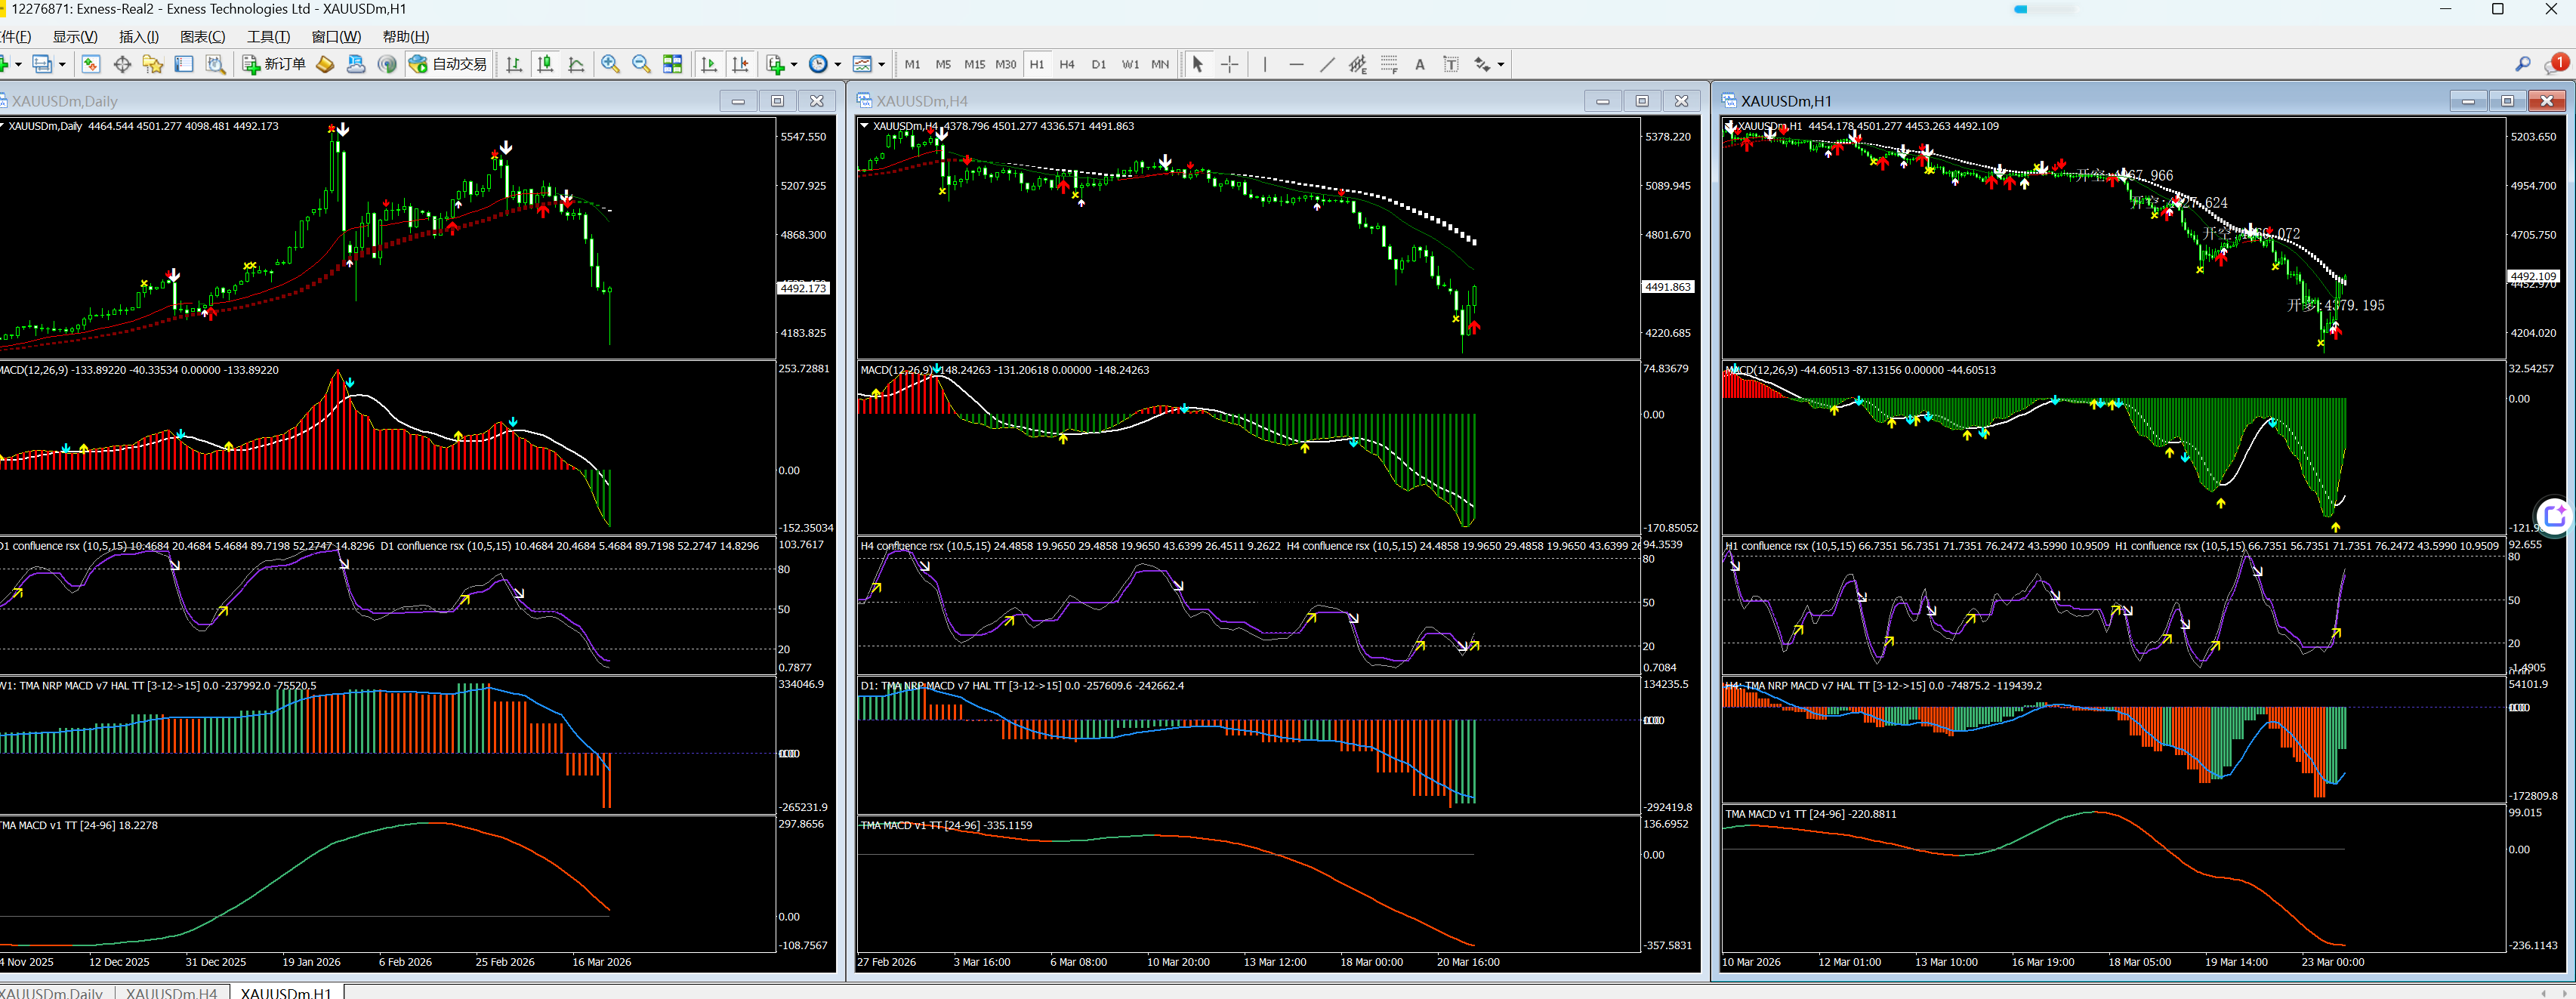The height and width of the screenshot is (999, 2576).
Task: Click the Zoom In magnifier icon
Action: point(610,64)
